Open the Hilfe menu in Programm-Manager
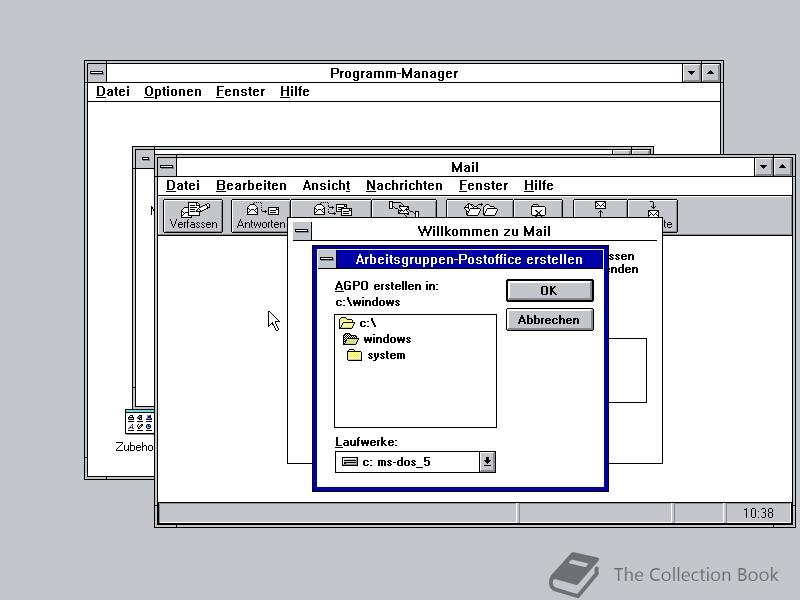 294,91
